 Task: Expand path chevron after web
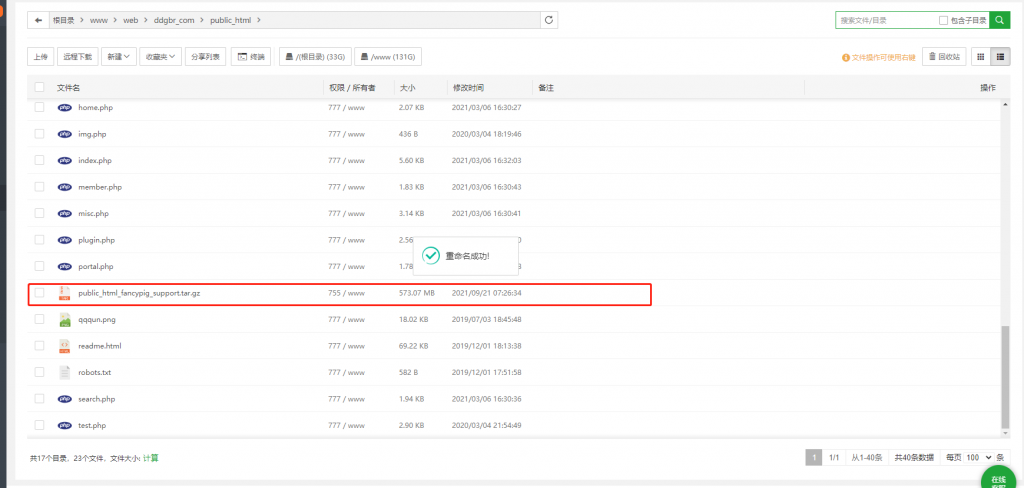tap(145, 20)
